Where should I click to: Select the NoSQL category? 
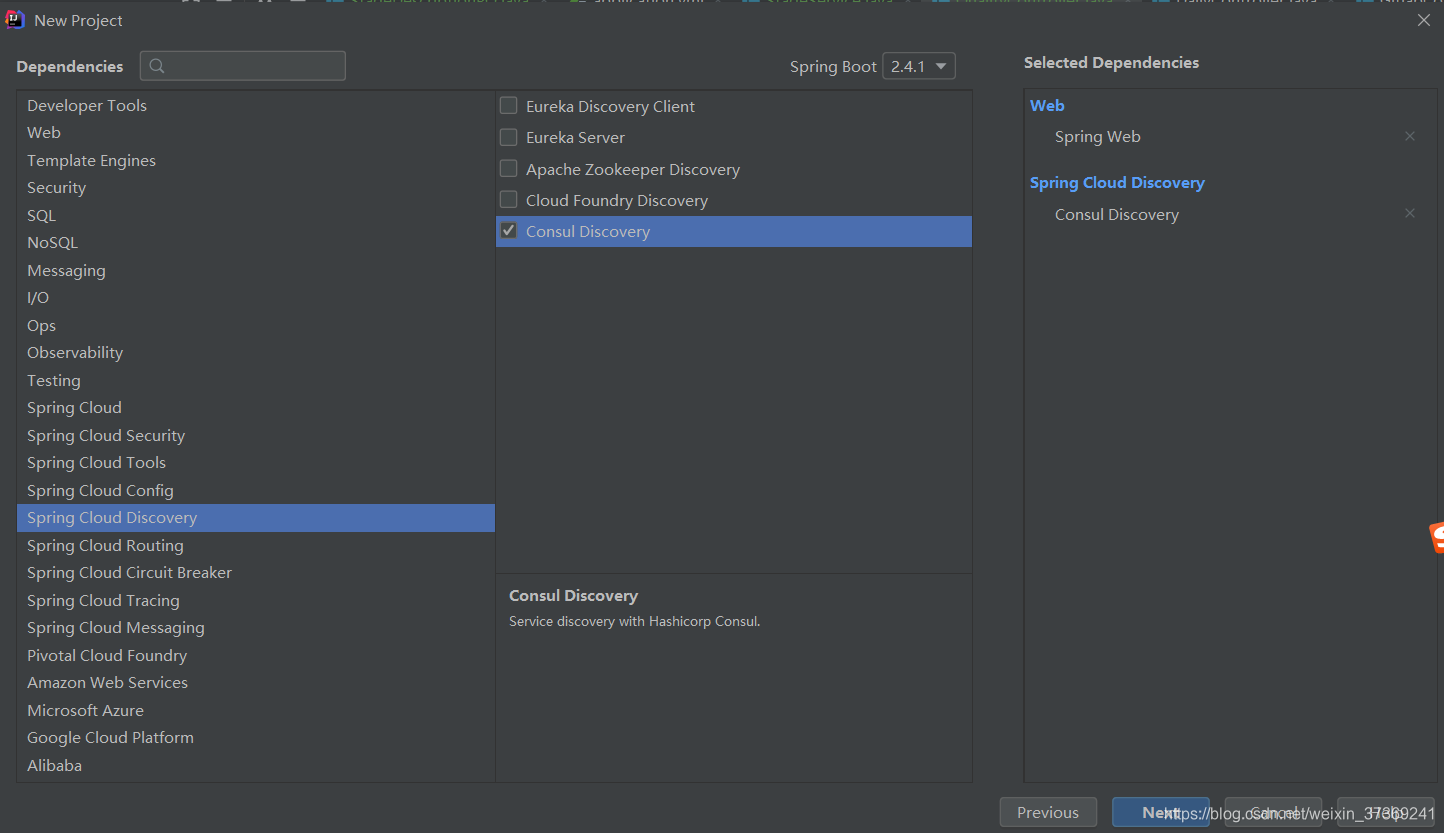click(x=256, y=242)
